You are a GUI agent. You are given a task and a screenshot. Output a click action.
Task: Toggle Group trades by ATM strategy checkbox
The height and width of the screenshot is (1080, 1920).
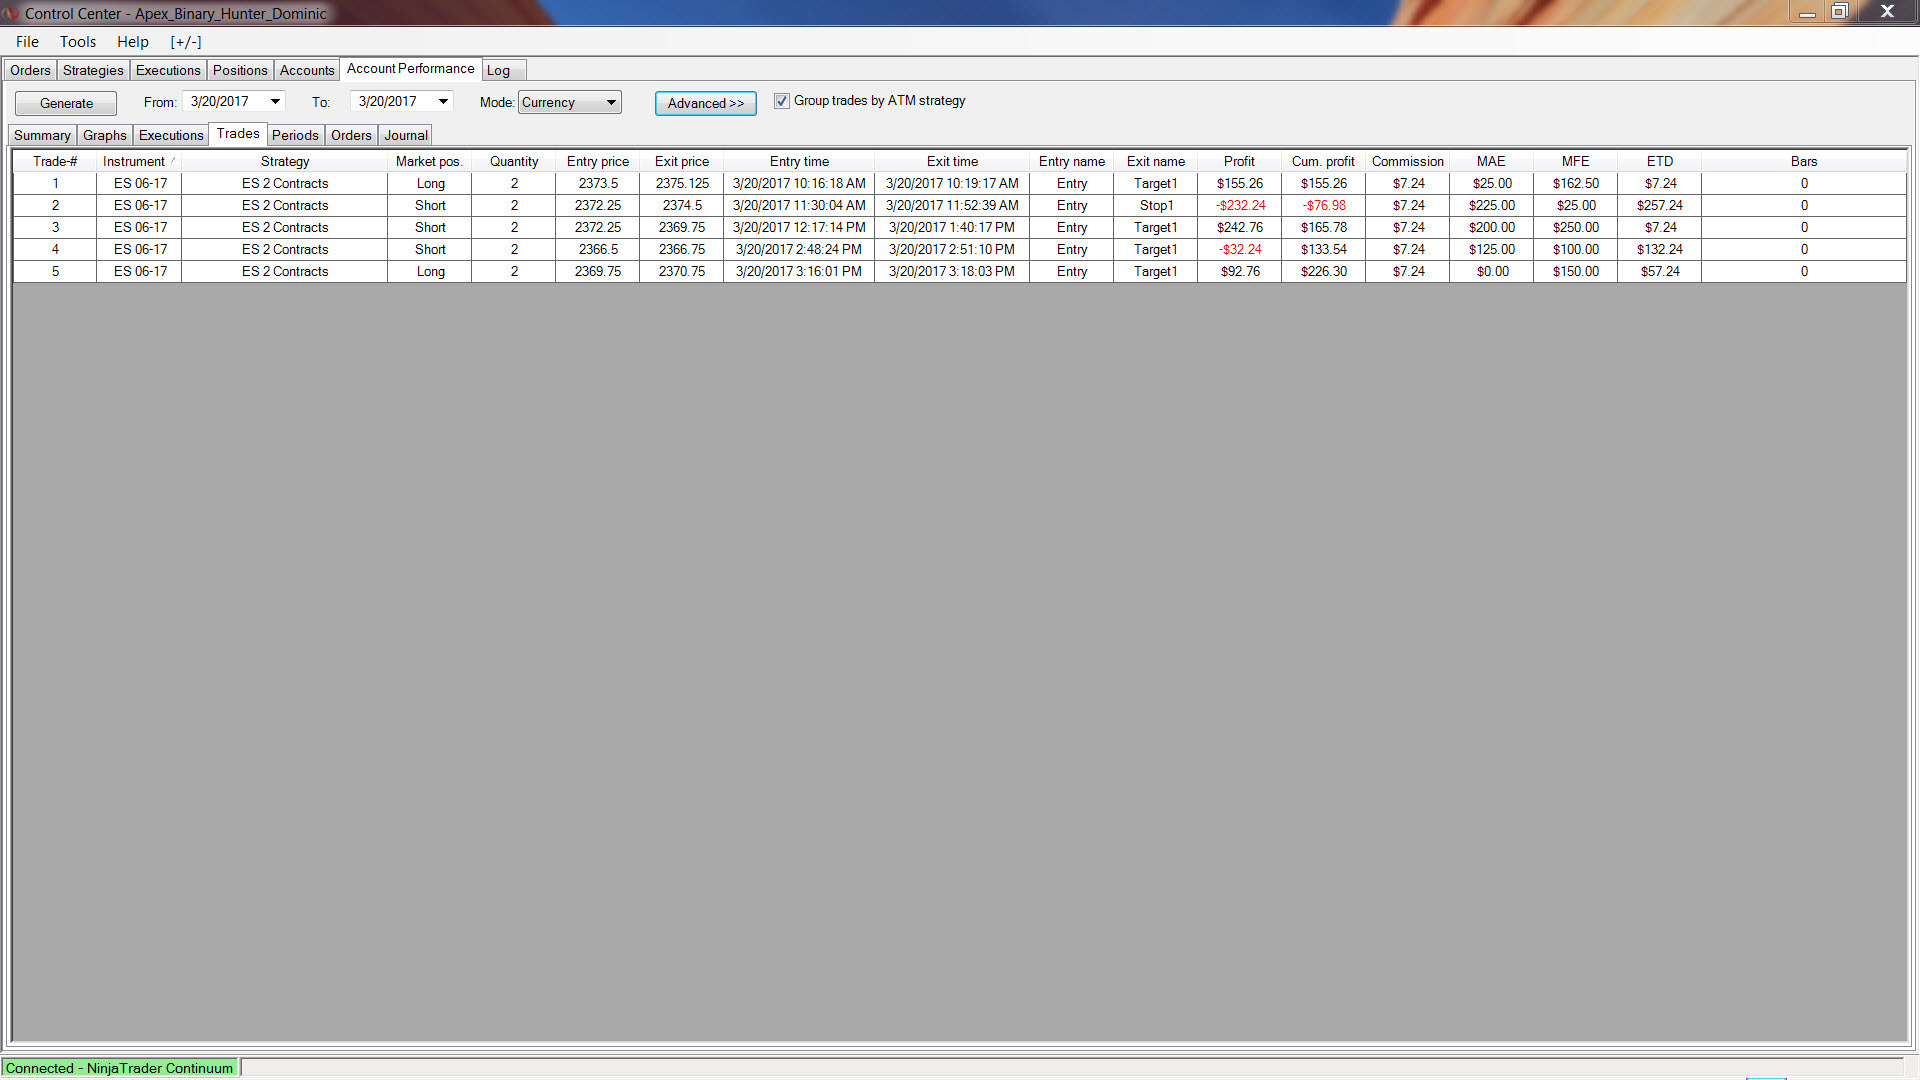pos(782,101)
